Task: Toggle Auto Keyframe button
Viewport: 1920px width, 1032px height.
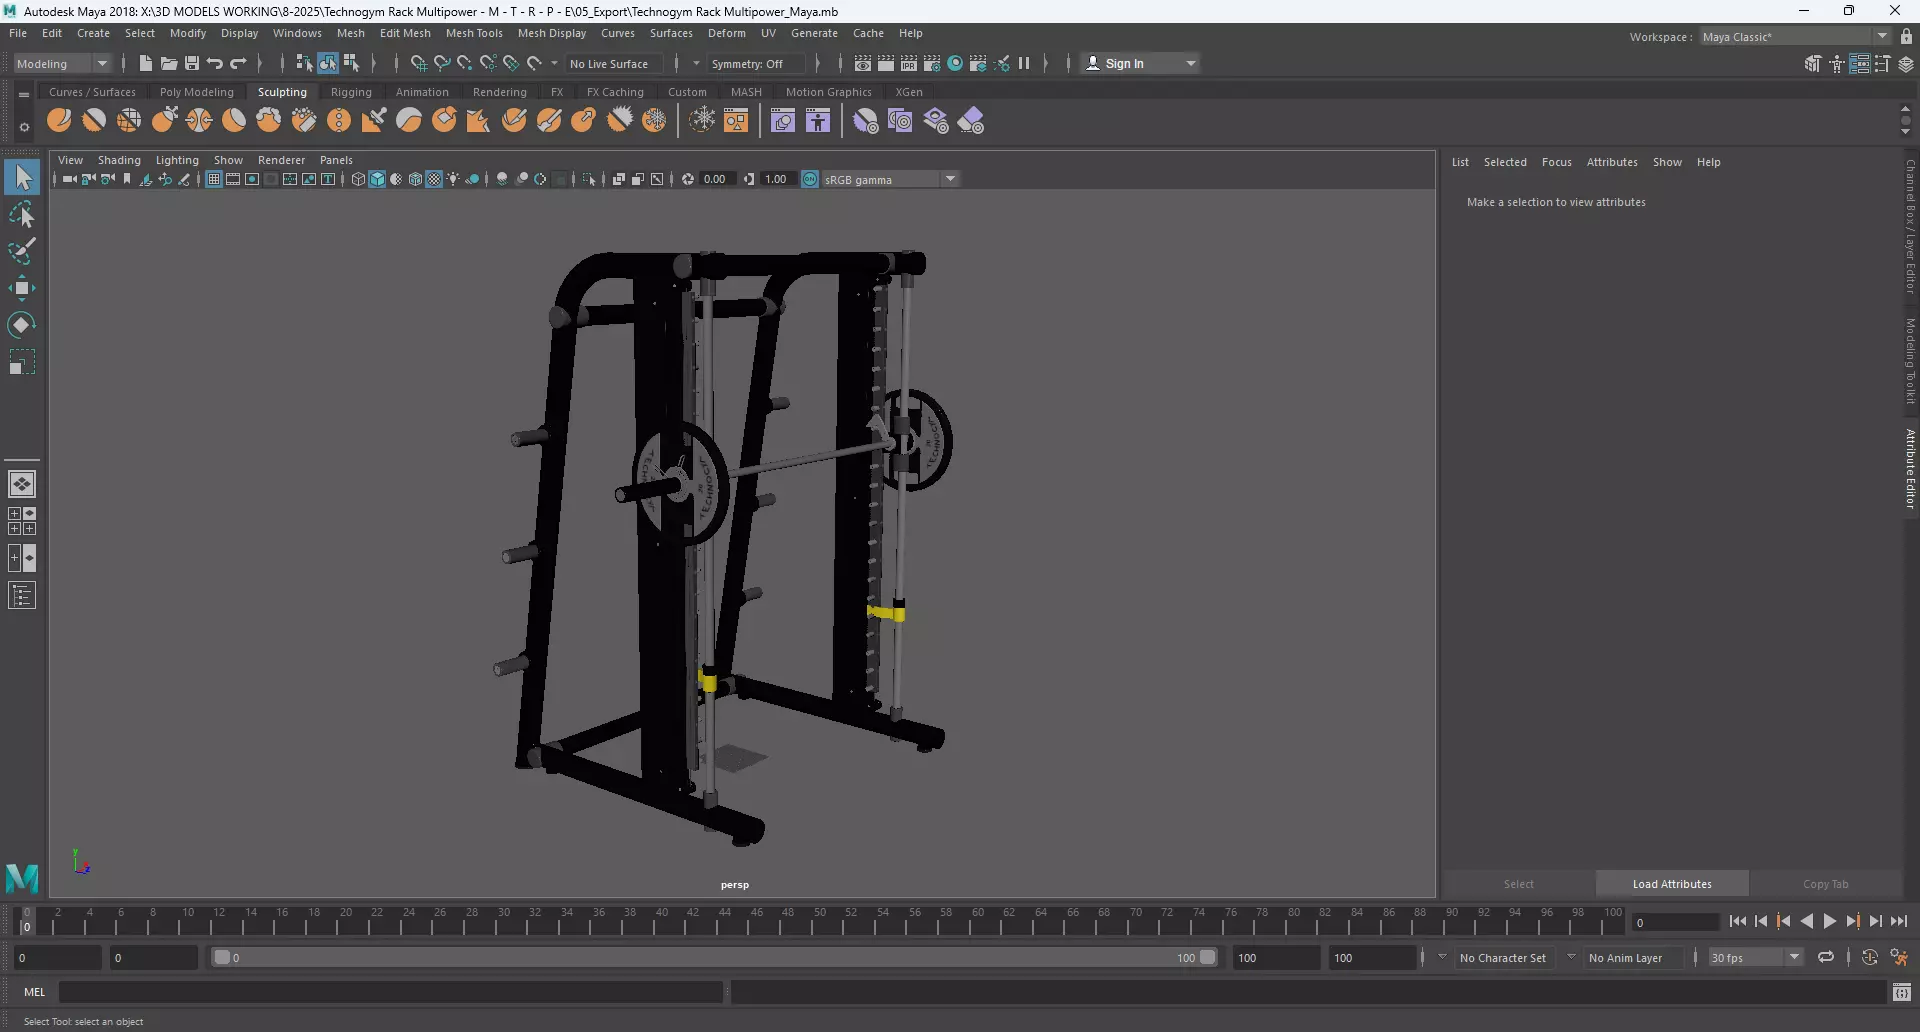Action: click(x=1870, y=958)
